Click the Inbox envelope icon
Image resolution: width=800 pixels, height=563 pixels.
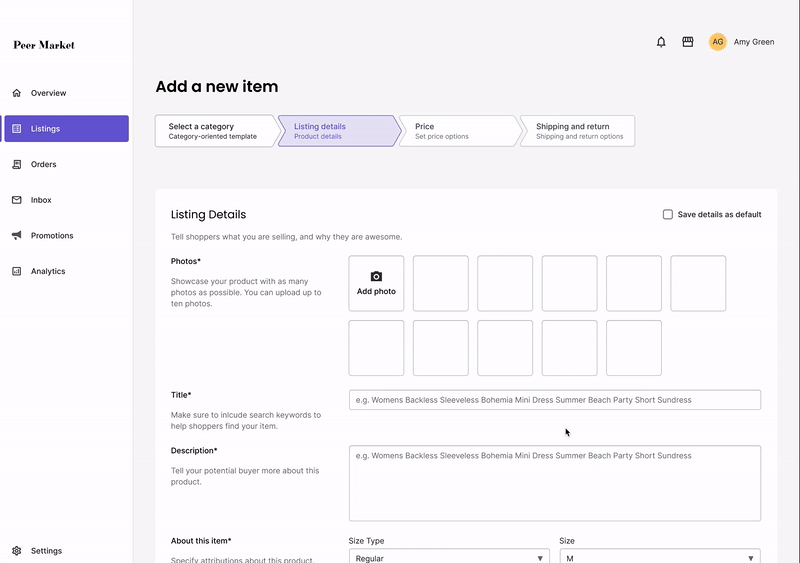tap(17, 200)
